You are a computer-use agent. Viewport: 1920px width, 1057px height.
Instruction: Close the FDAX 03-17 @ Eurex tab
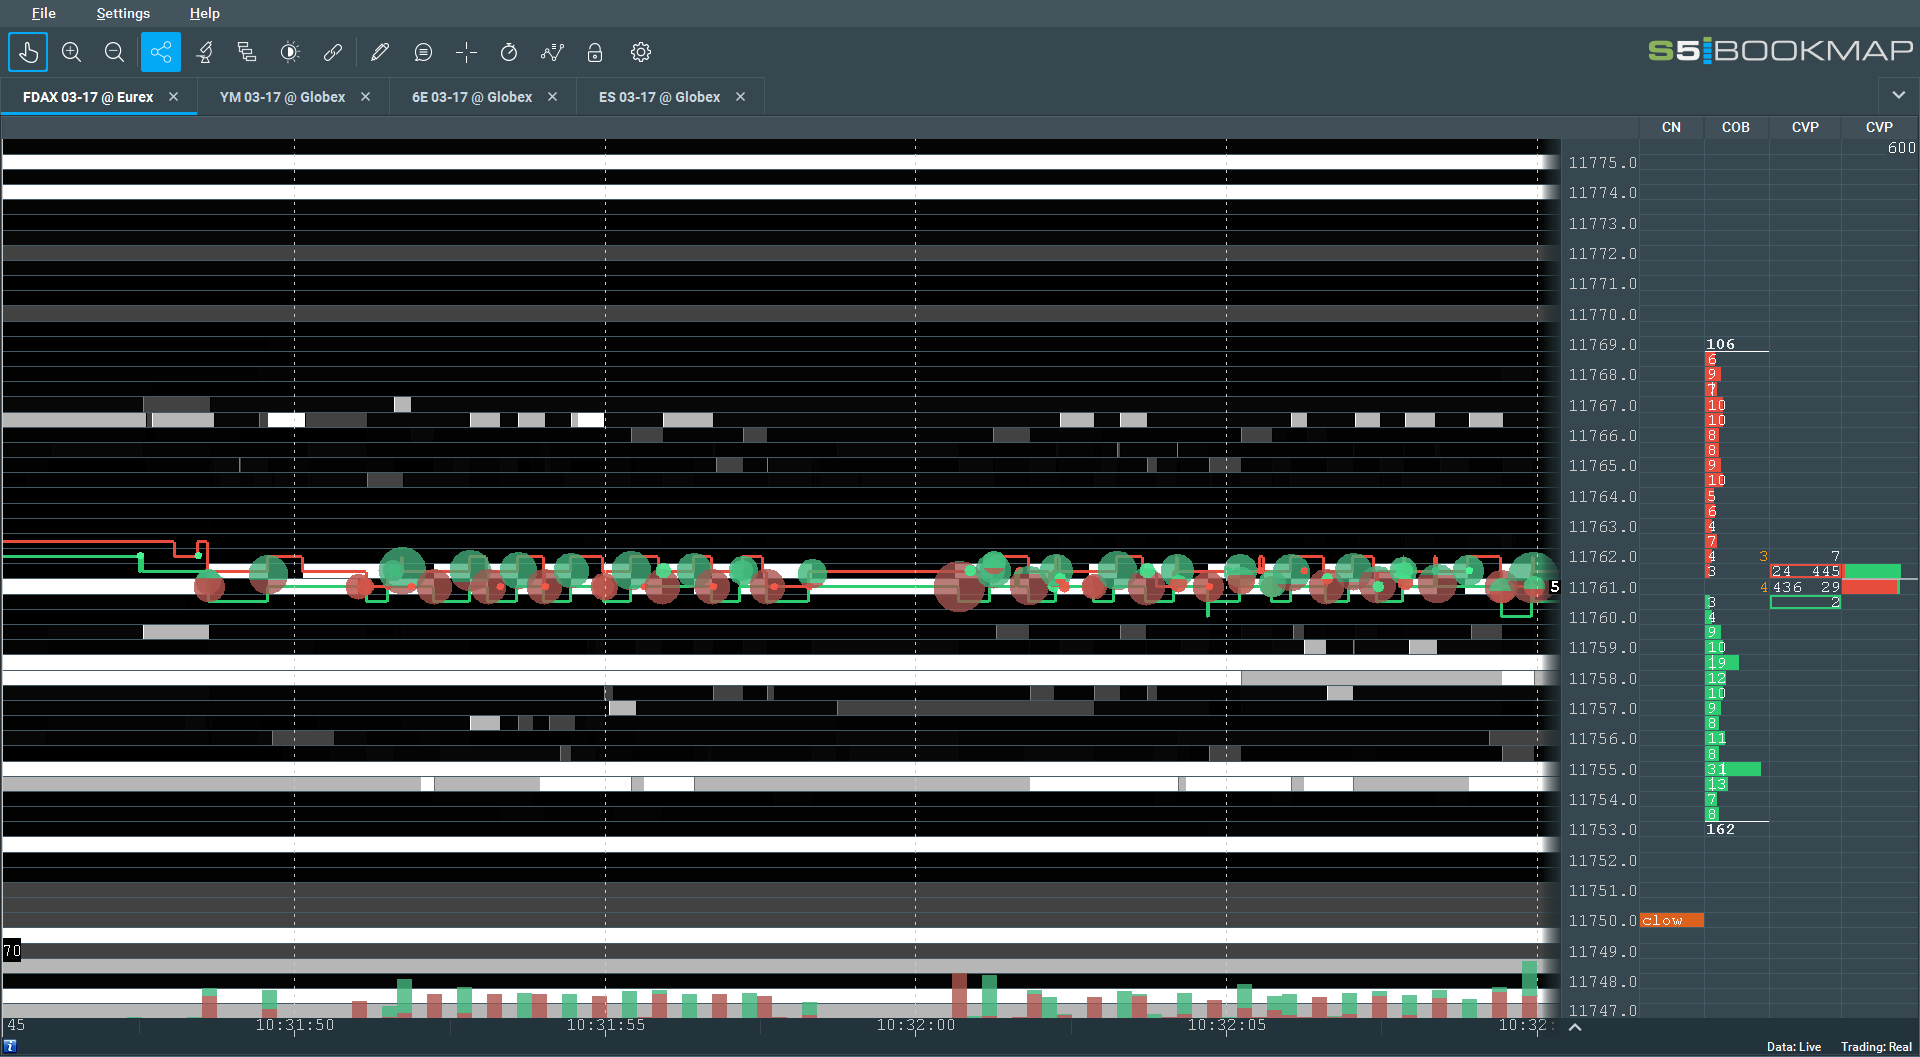(x=173, y=97)
